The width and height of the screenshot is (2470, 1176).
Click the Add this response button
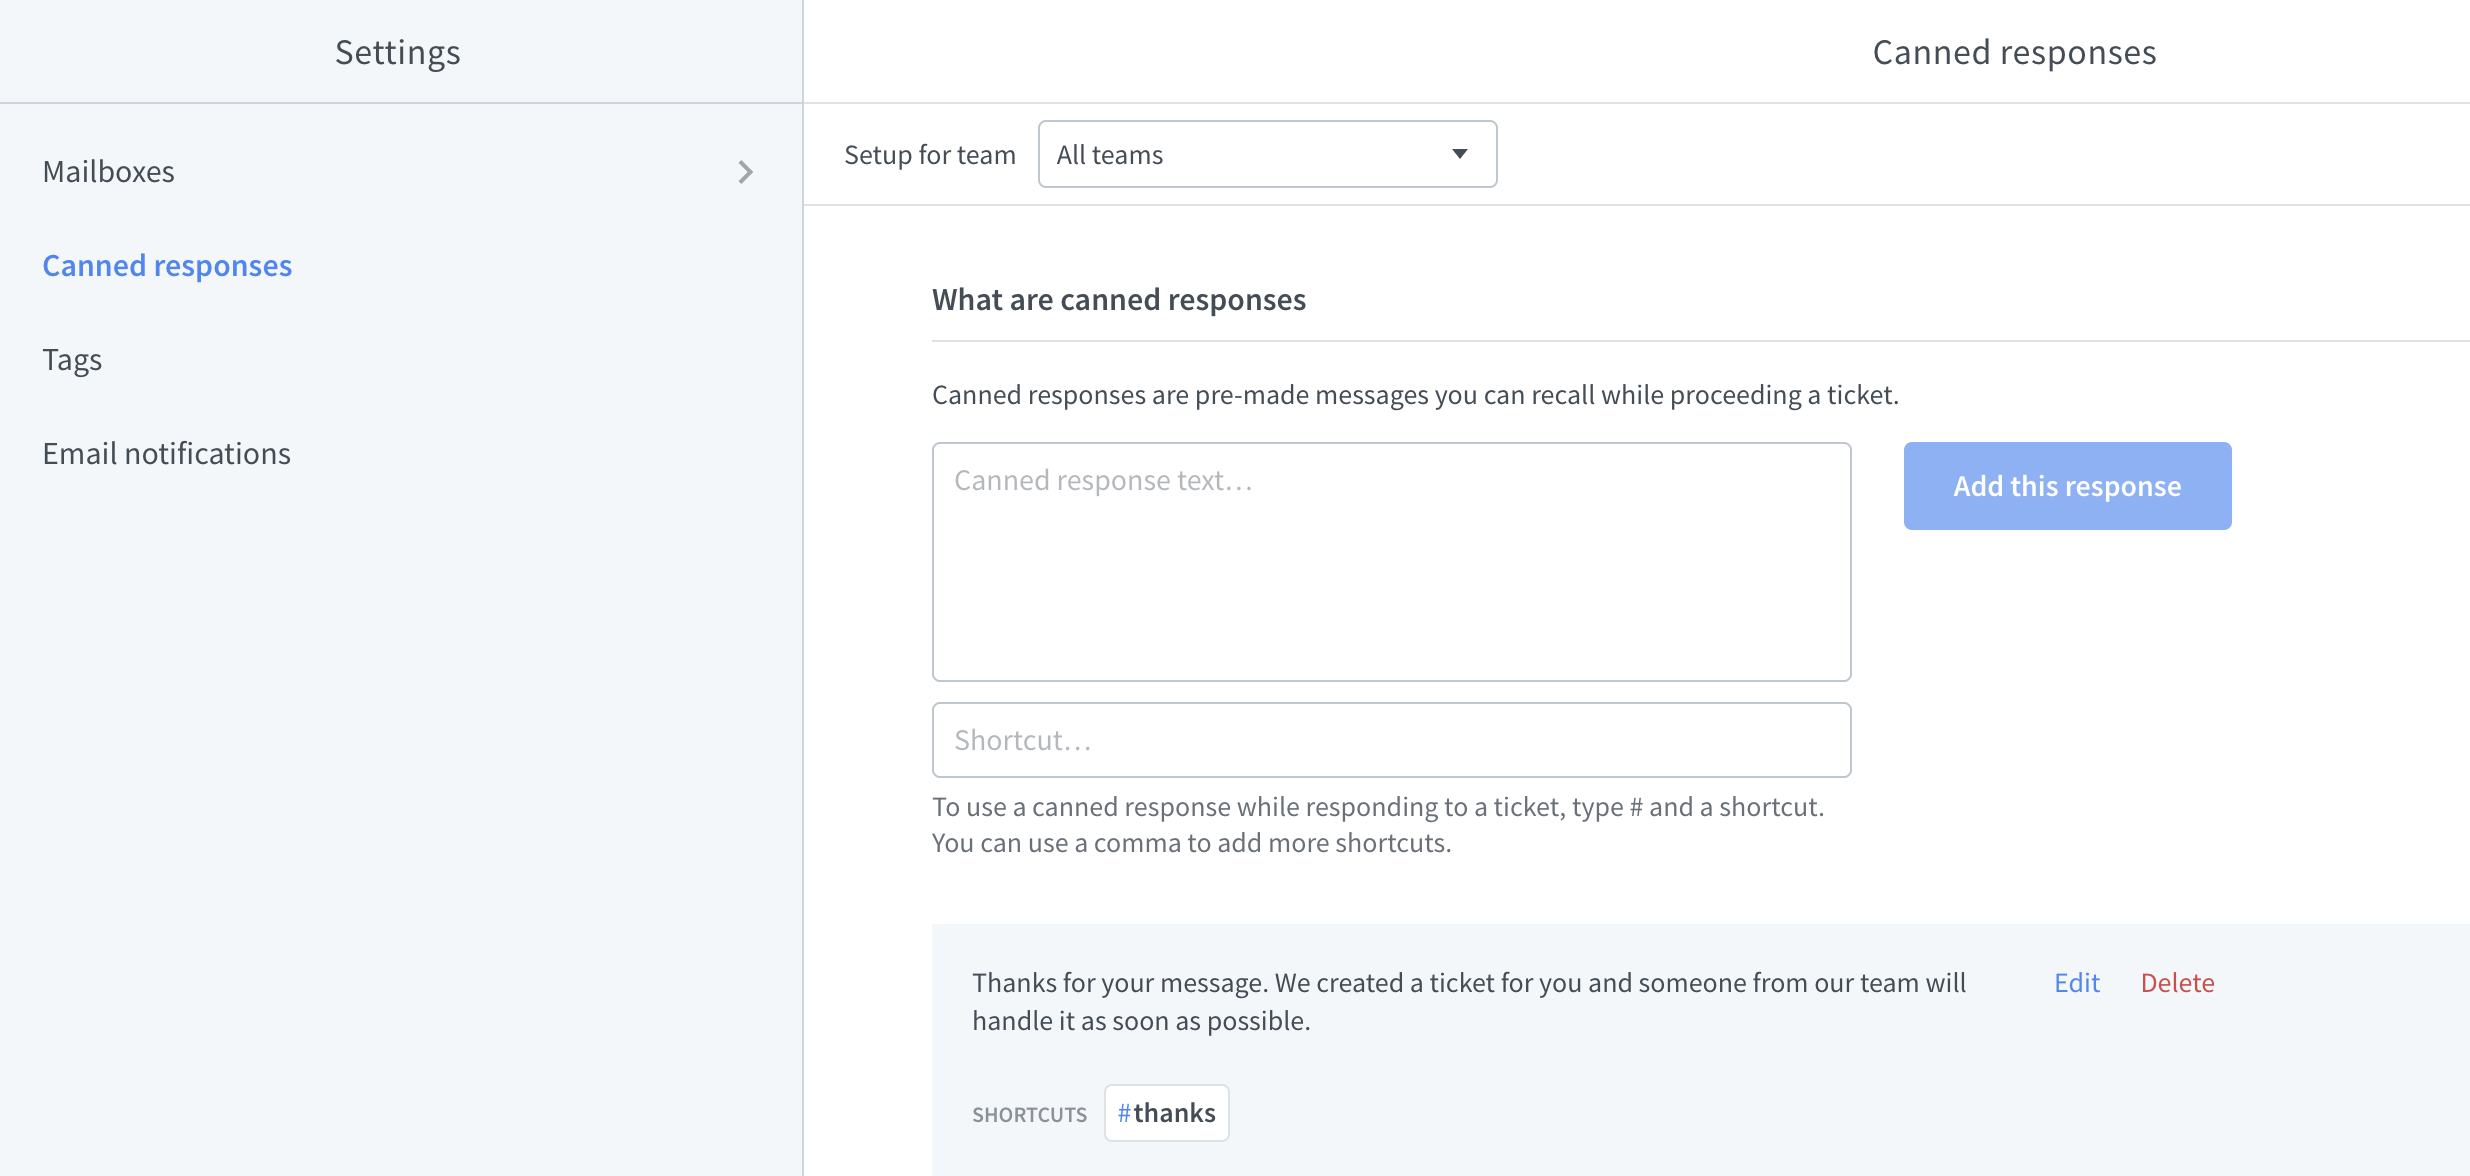tap(2066, 485)
